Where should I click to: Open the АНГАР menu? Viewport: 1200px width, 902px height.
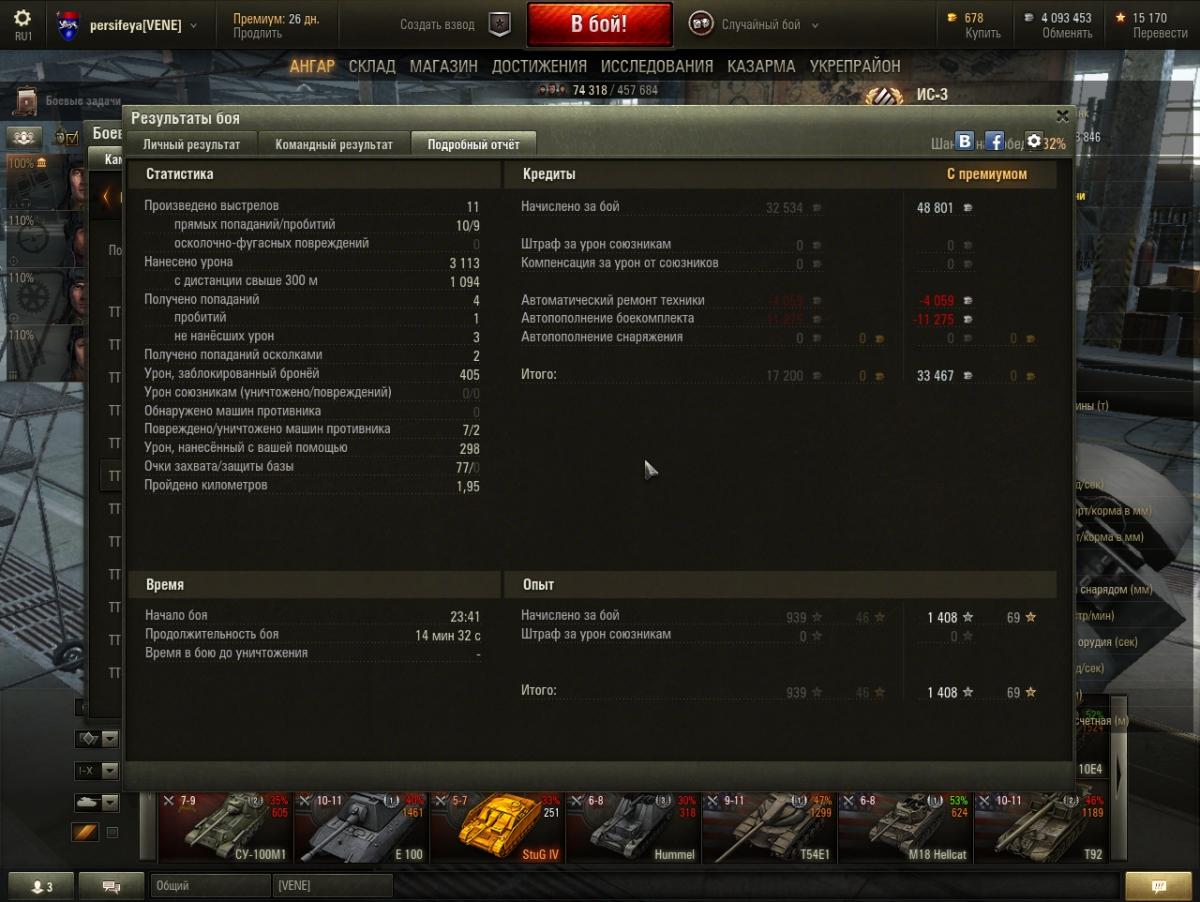[312, 66]
